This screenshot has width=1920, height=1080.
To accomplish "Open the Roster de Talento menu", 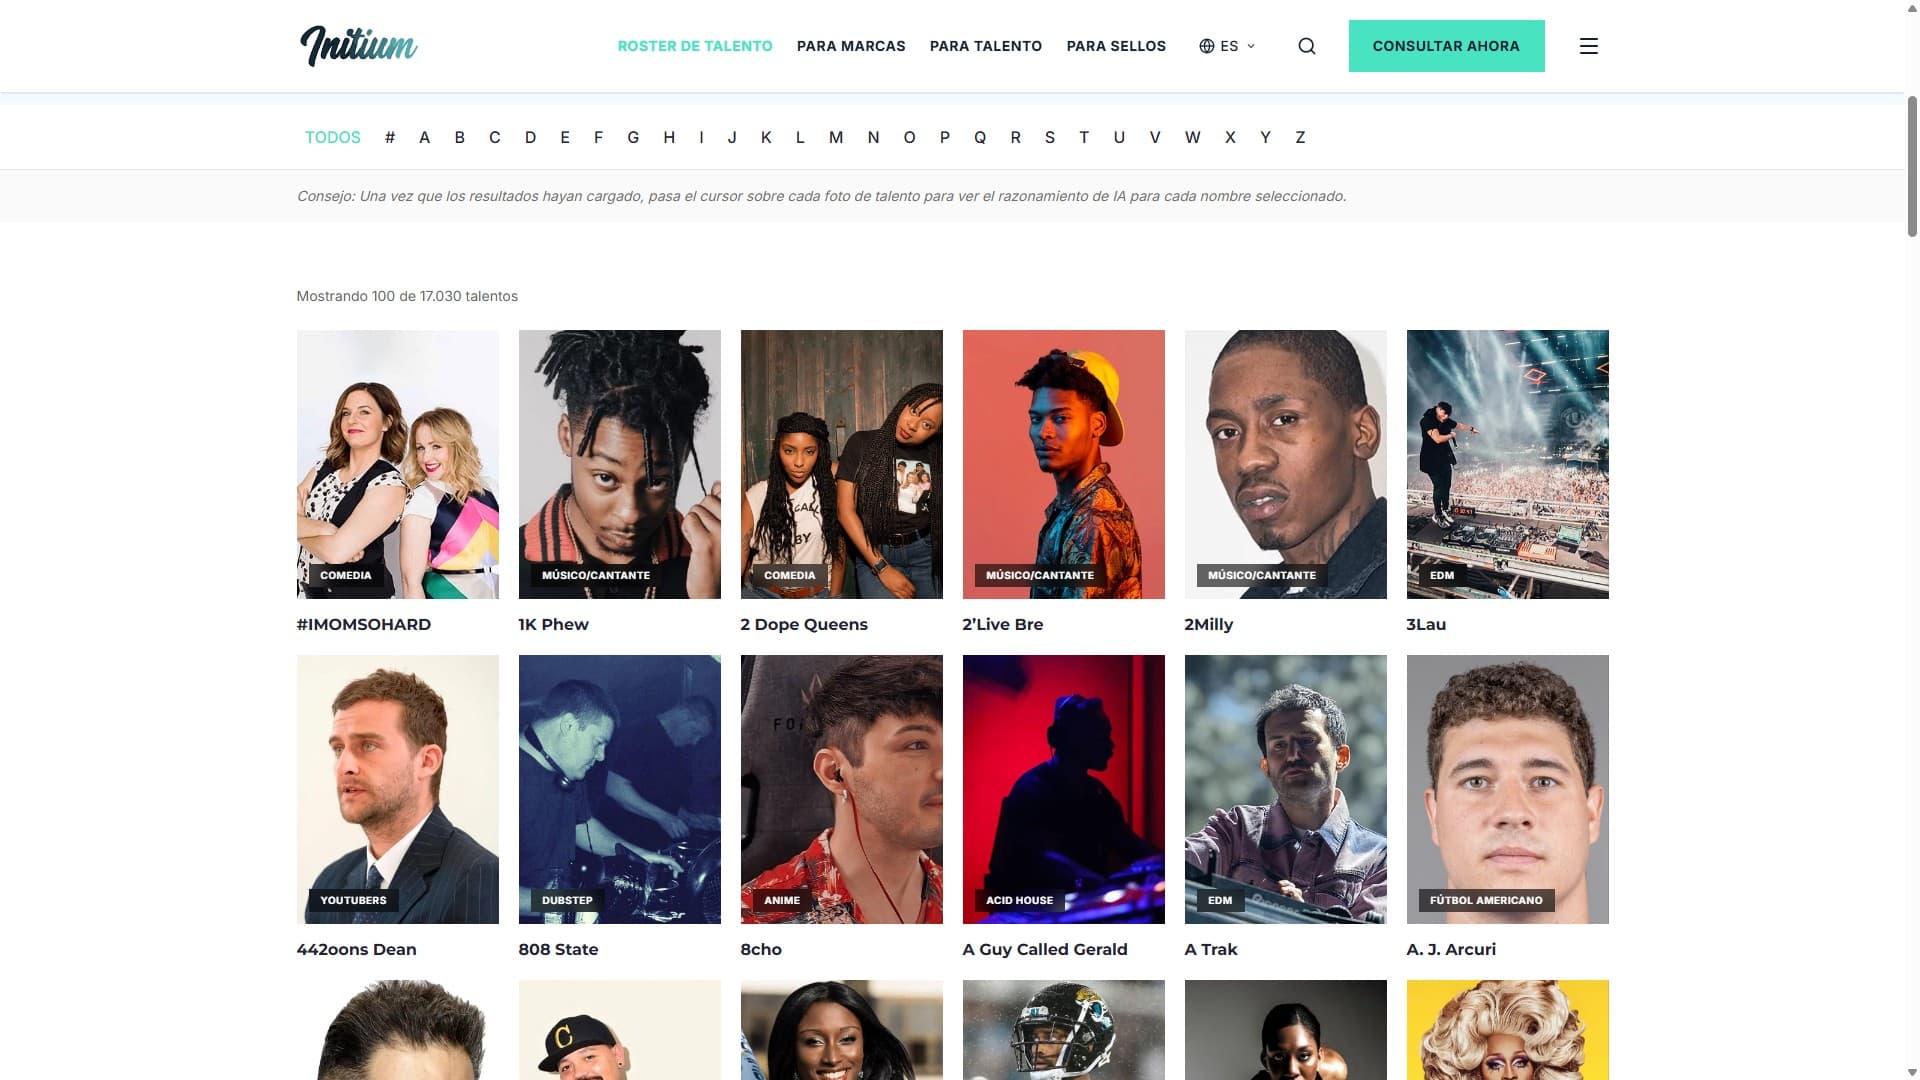I will (694, 46).
